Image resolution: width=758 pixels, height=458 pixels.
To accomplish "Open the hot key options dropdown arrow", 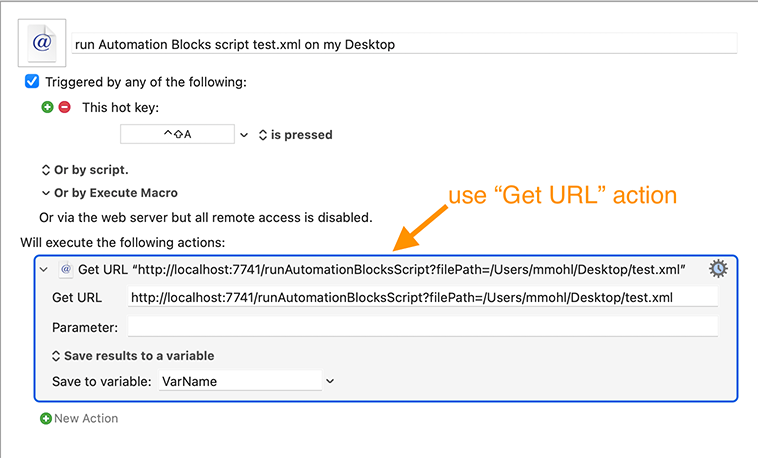I will 244,135.
